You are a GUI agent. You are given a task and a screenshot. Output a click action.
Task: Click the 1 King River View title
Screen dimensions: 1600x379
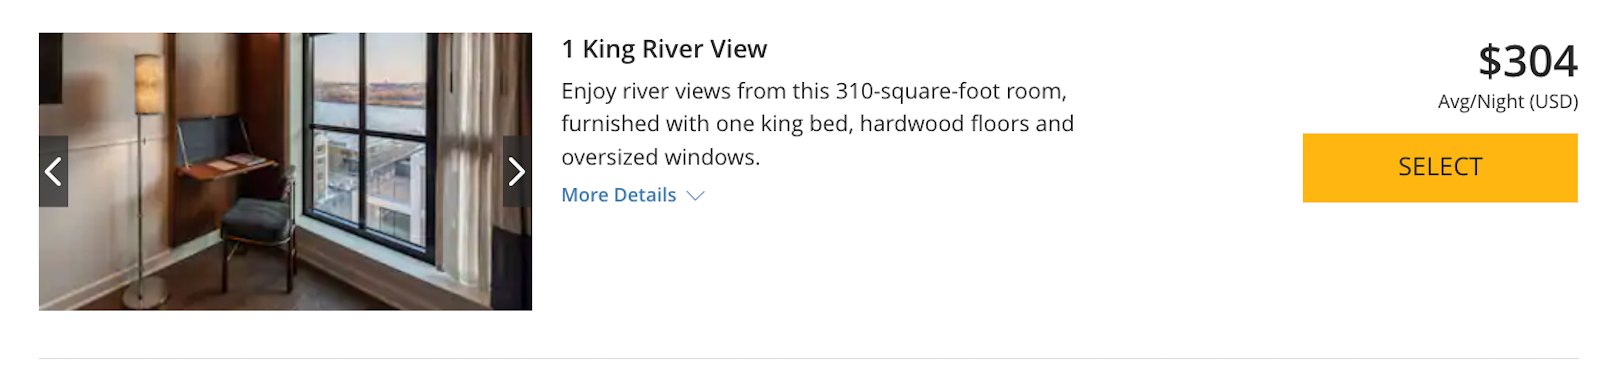664,49
